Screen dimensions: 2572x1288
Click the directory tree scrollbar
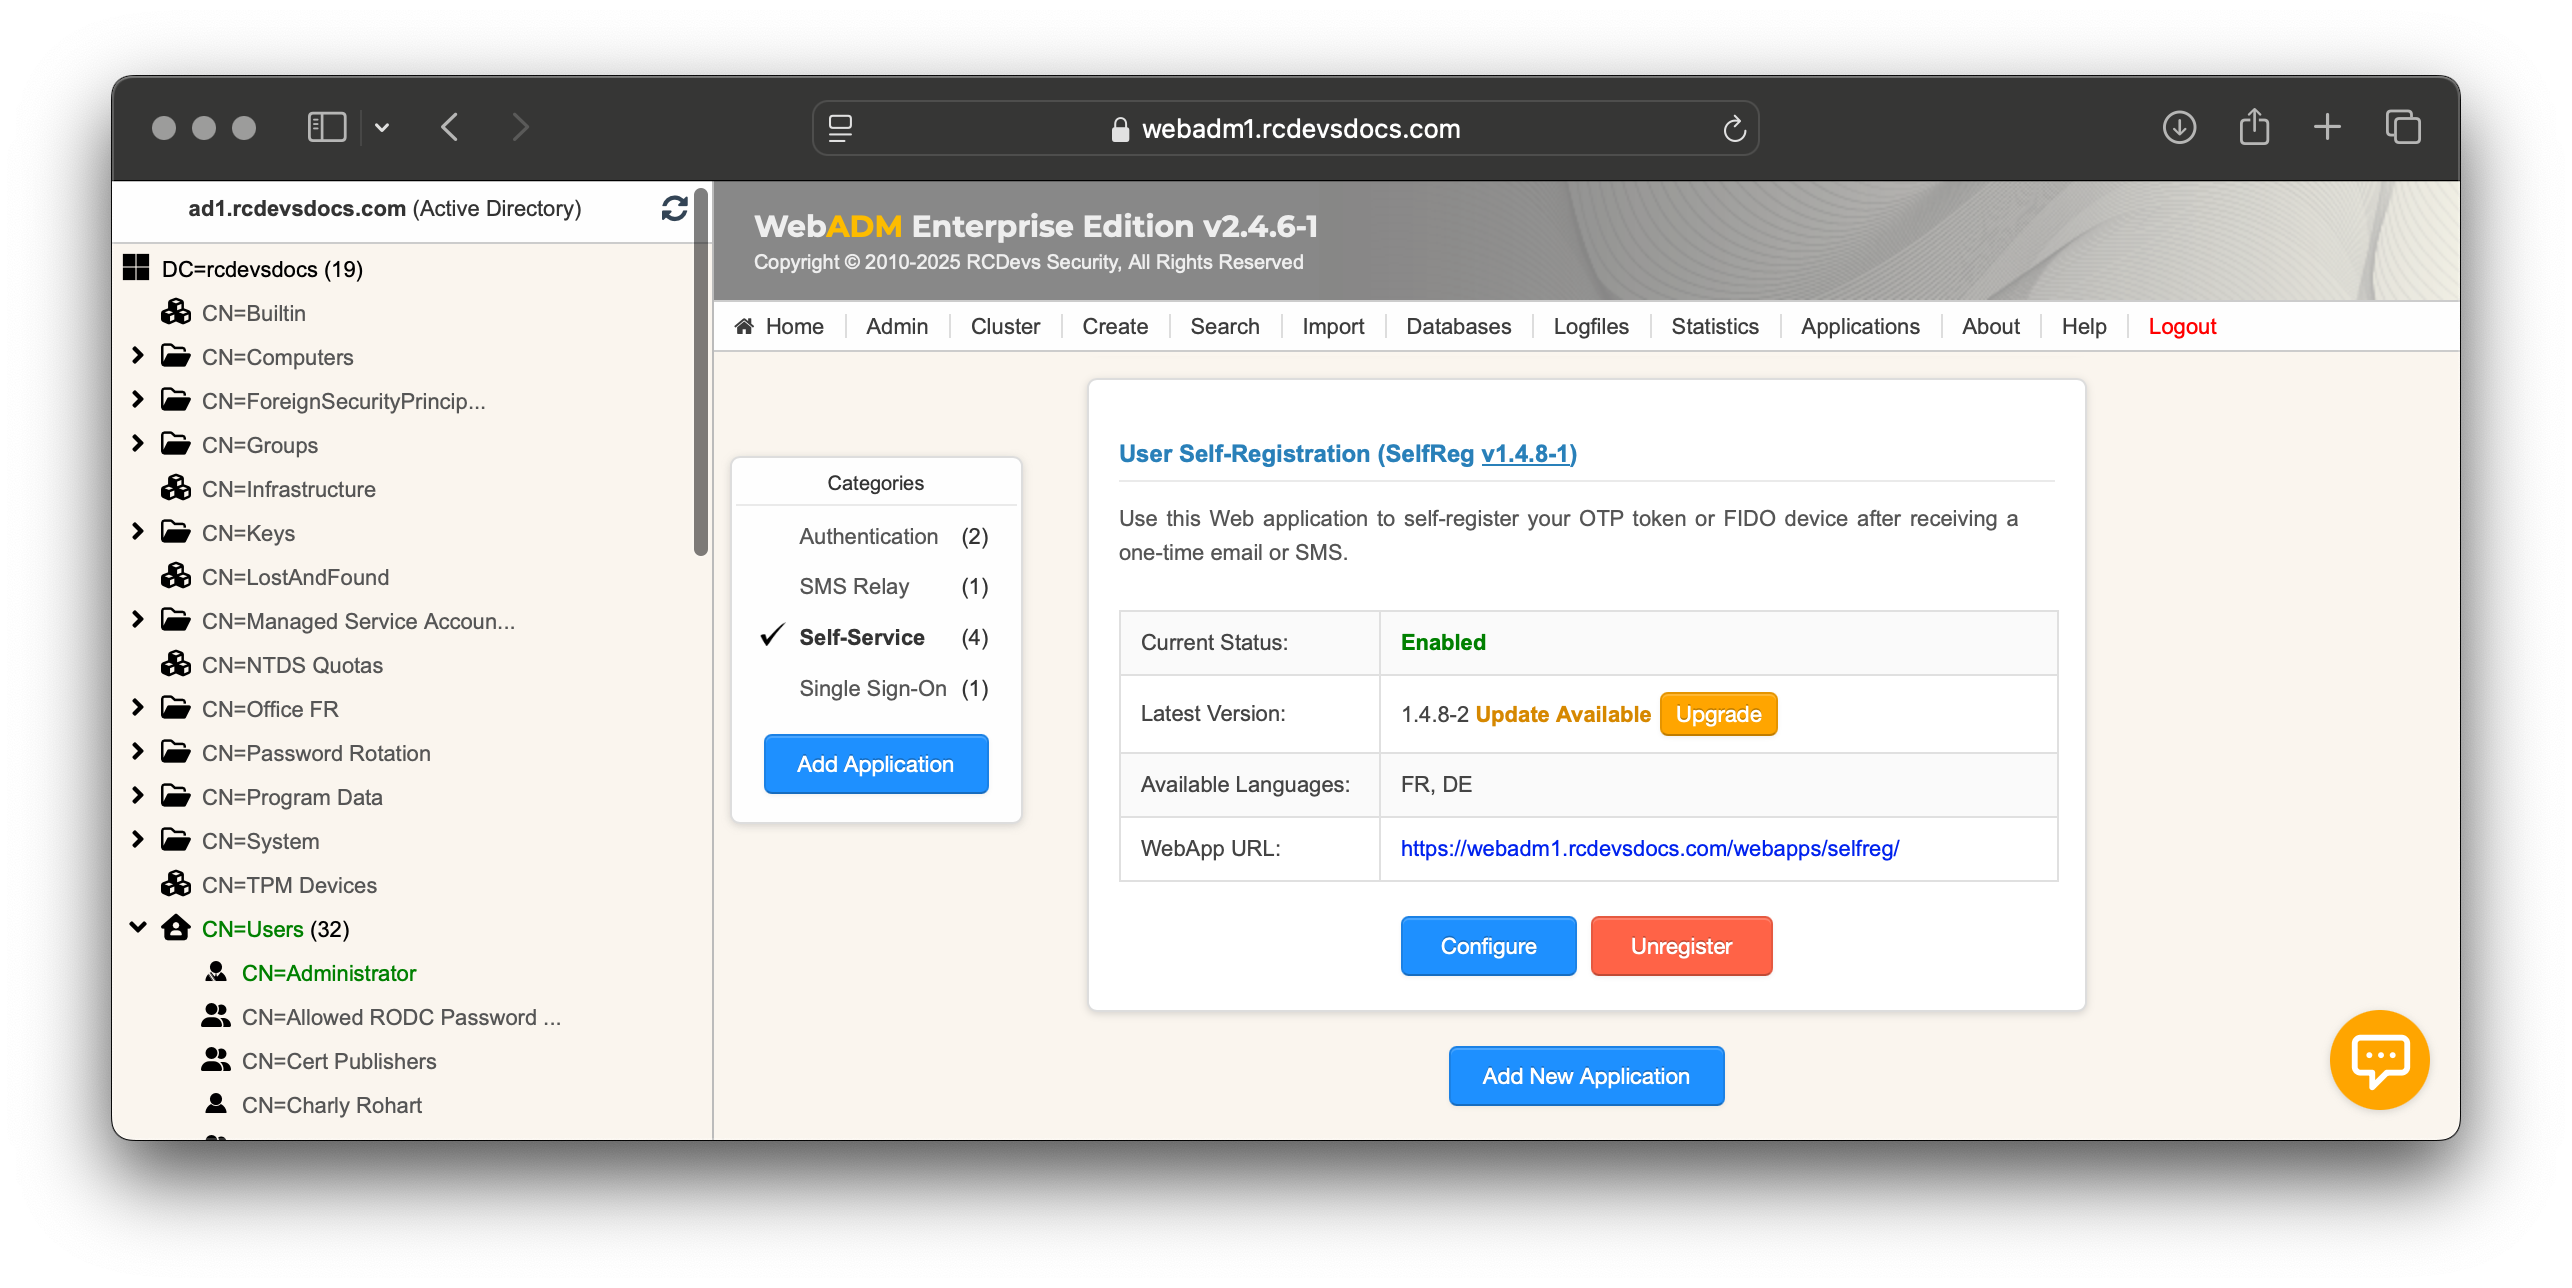(701, 370)
